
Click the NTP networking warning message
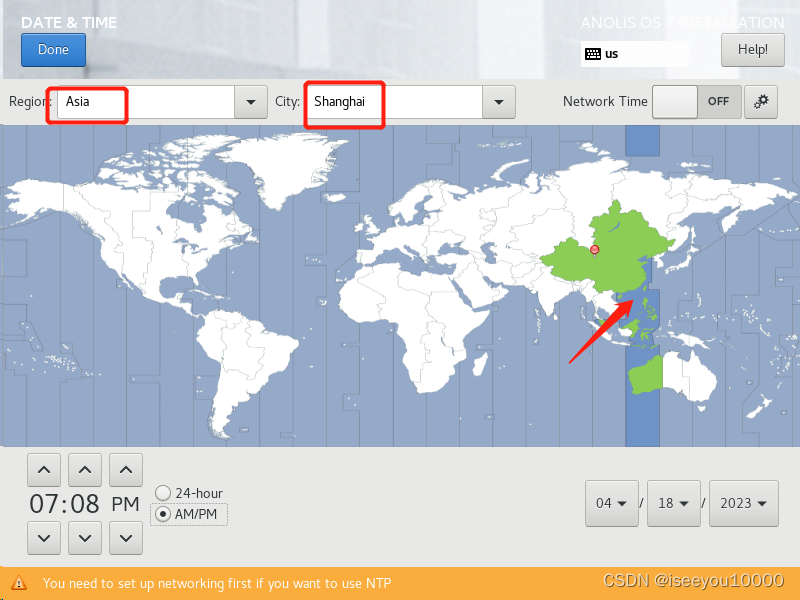click(217, 583)
